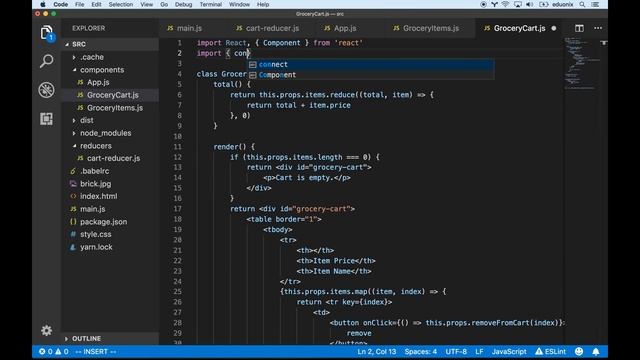Open the Selection menu
The image size is (640, 360).
(x=121, y=4)
